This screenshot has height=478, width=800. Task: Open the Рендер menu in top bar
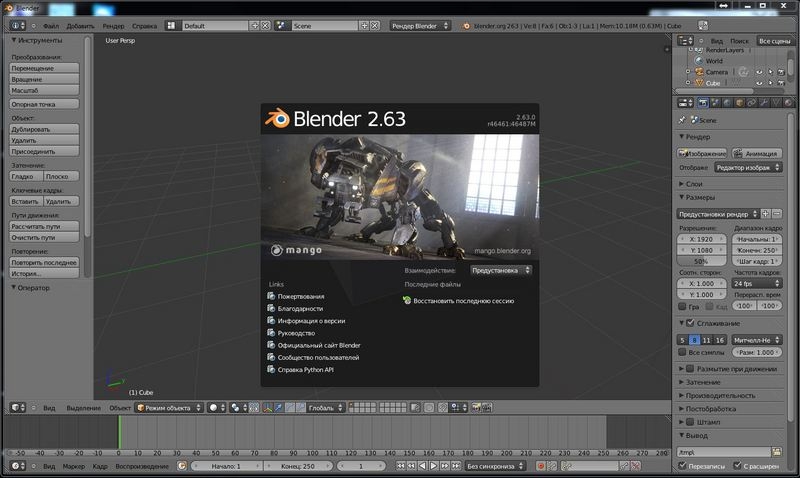[114, 24]
